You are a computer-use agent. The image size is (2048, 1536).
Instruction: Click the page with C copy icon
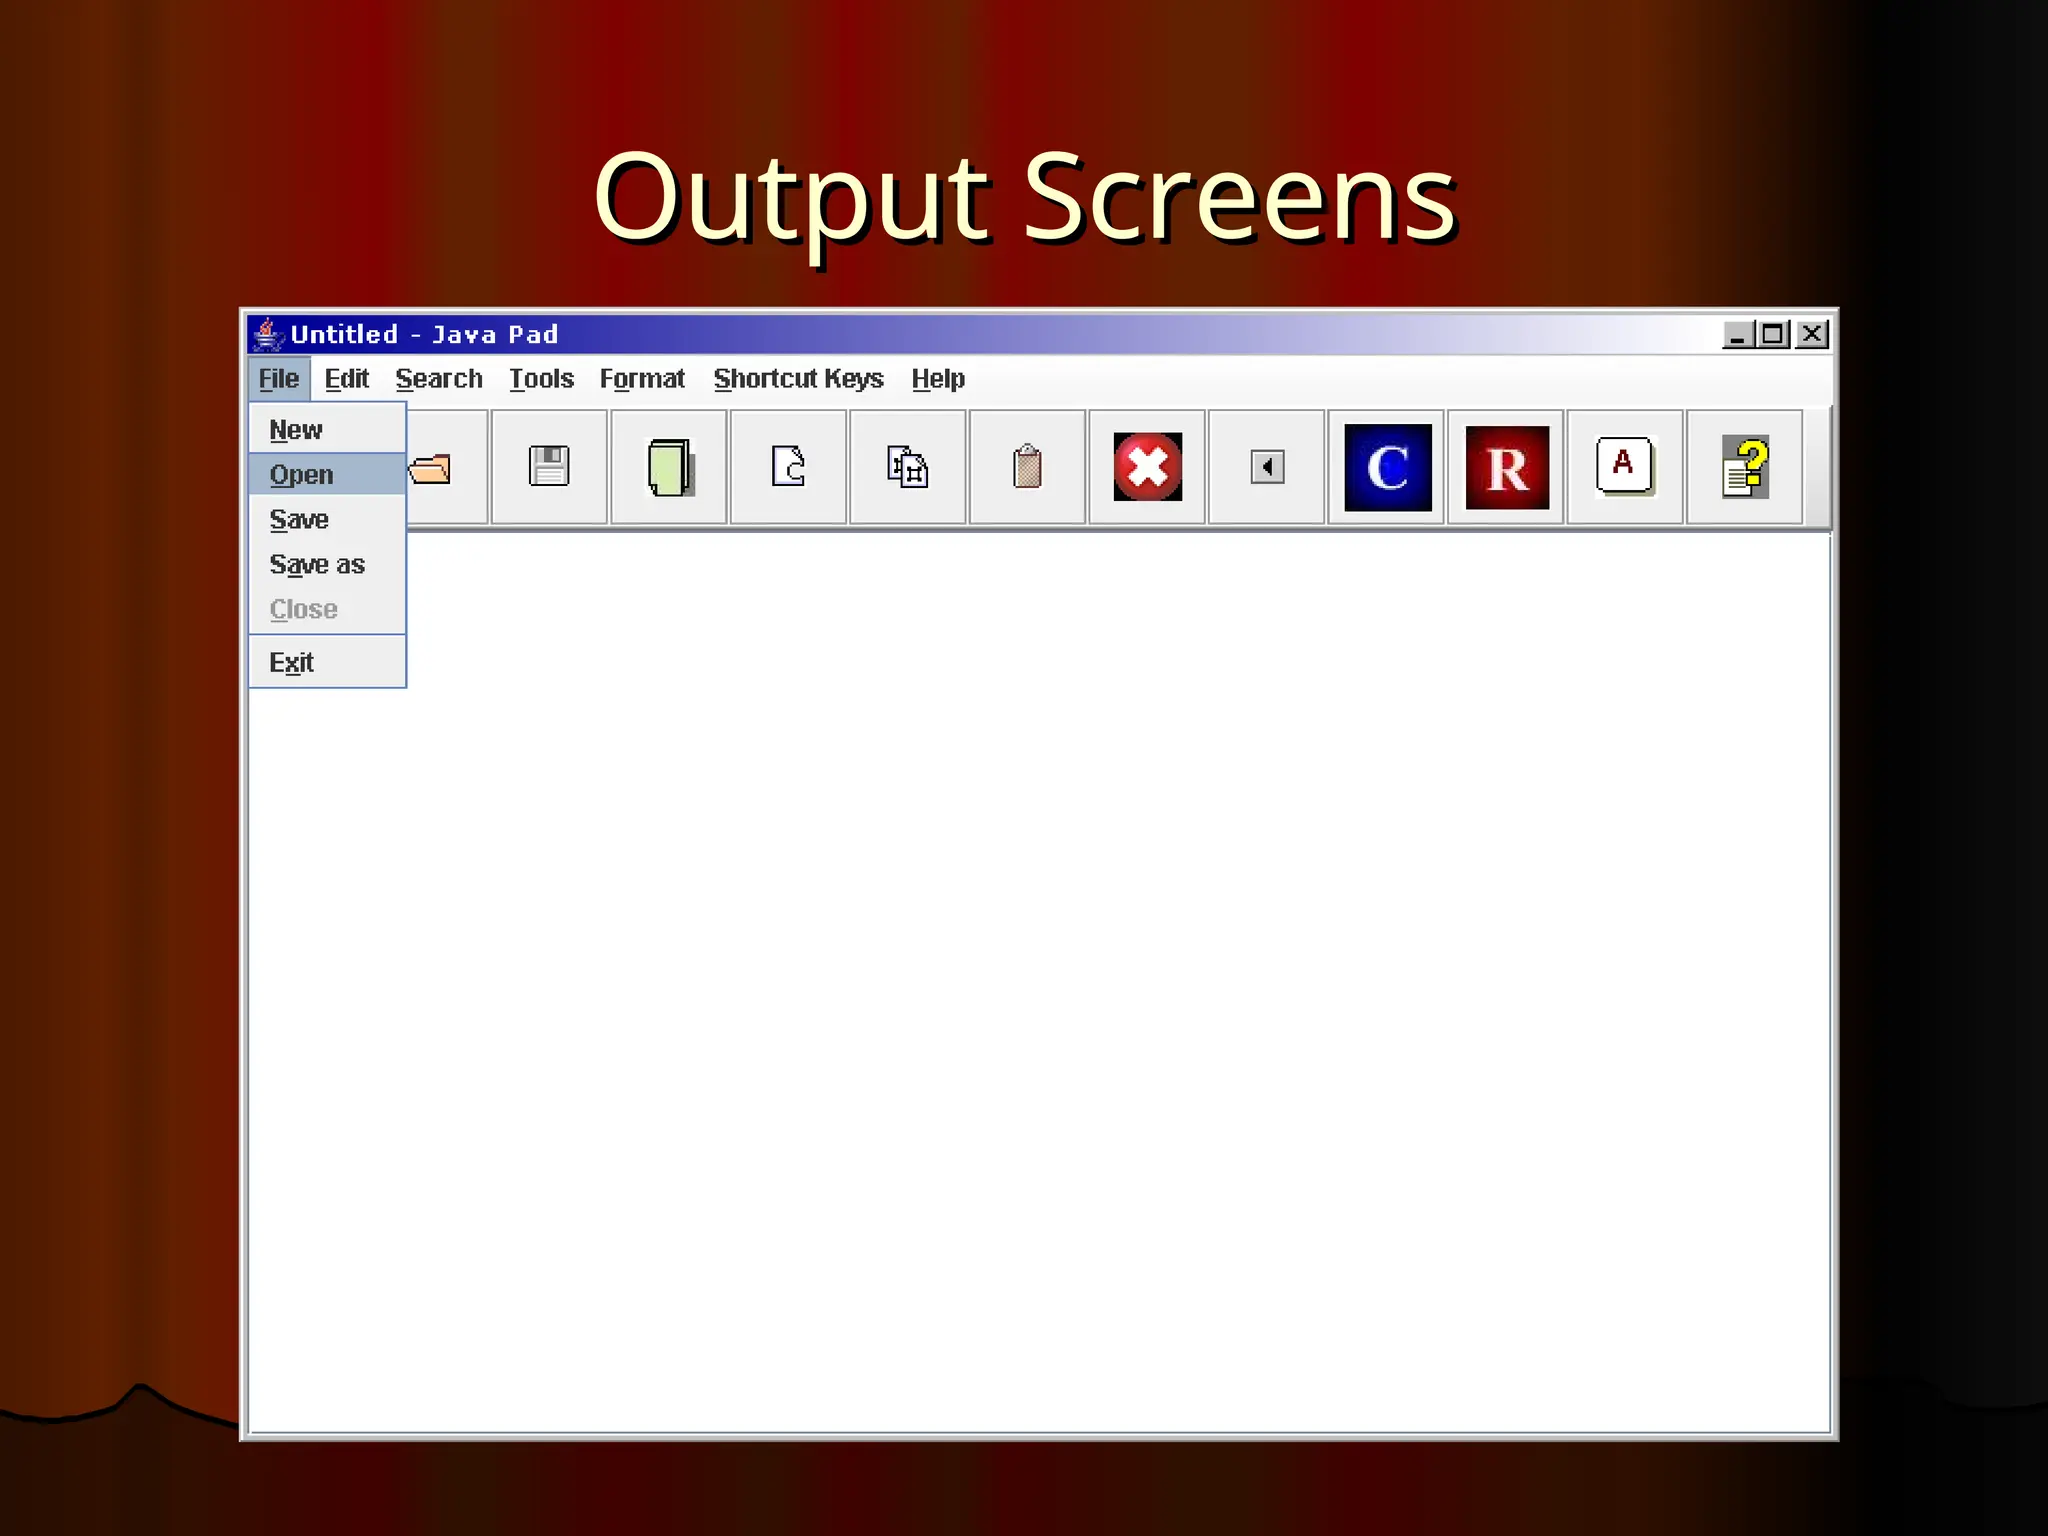(x=789, y=466)
